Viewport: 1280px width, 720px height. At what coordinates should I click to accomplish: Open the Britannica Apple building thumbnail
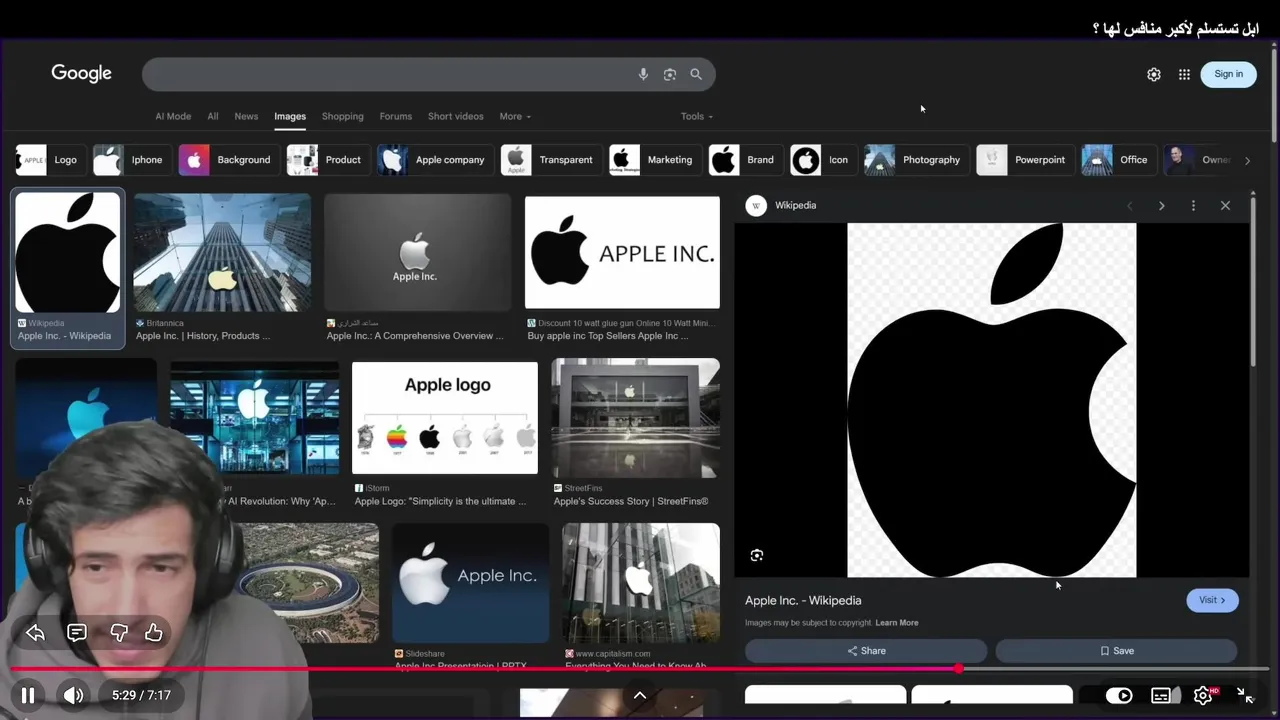click(x=222, y=252)
